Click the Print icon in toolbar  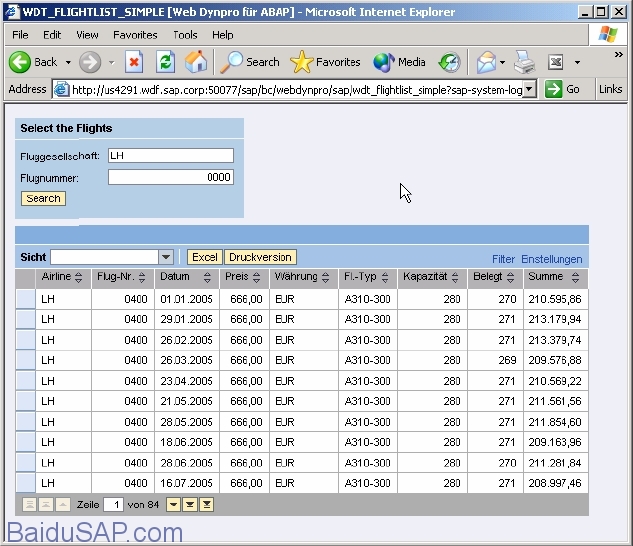pos(524,62)
